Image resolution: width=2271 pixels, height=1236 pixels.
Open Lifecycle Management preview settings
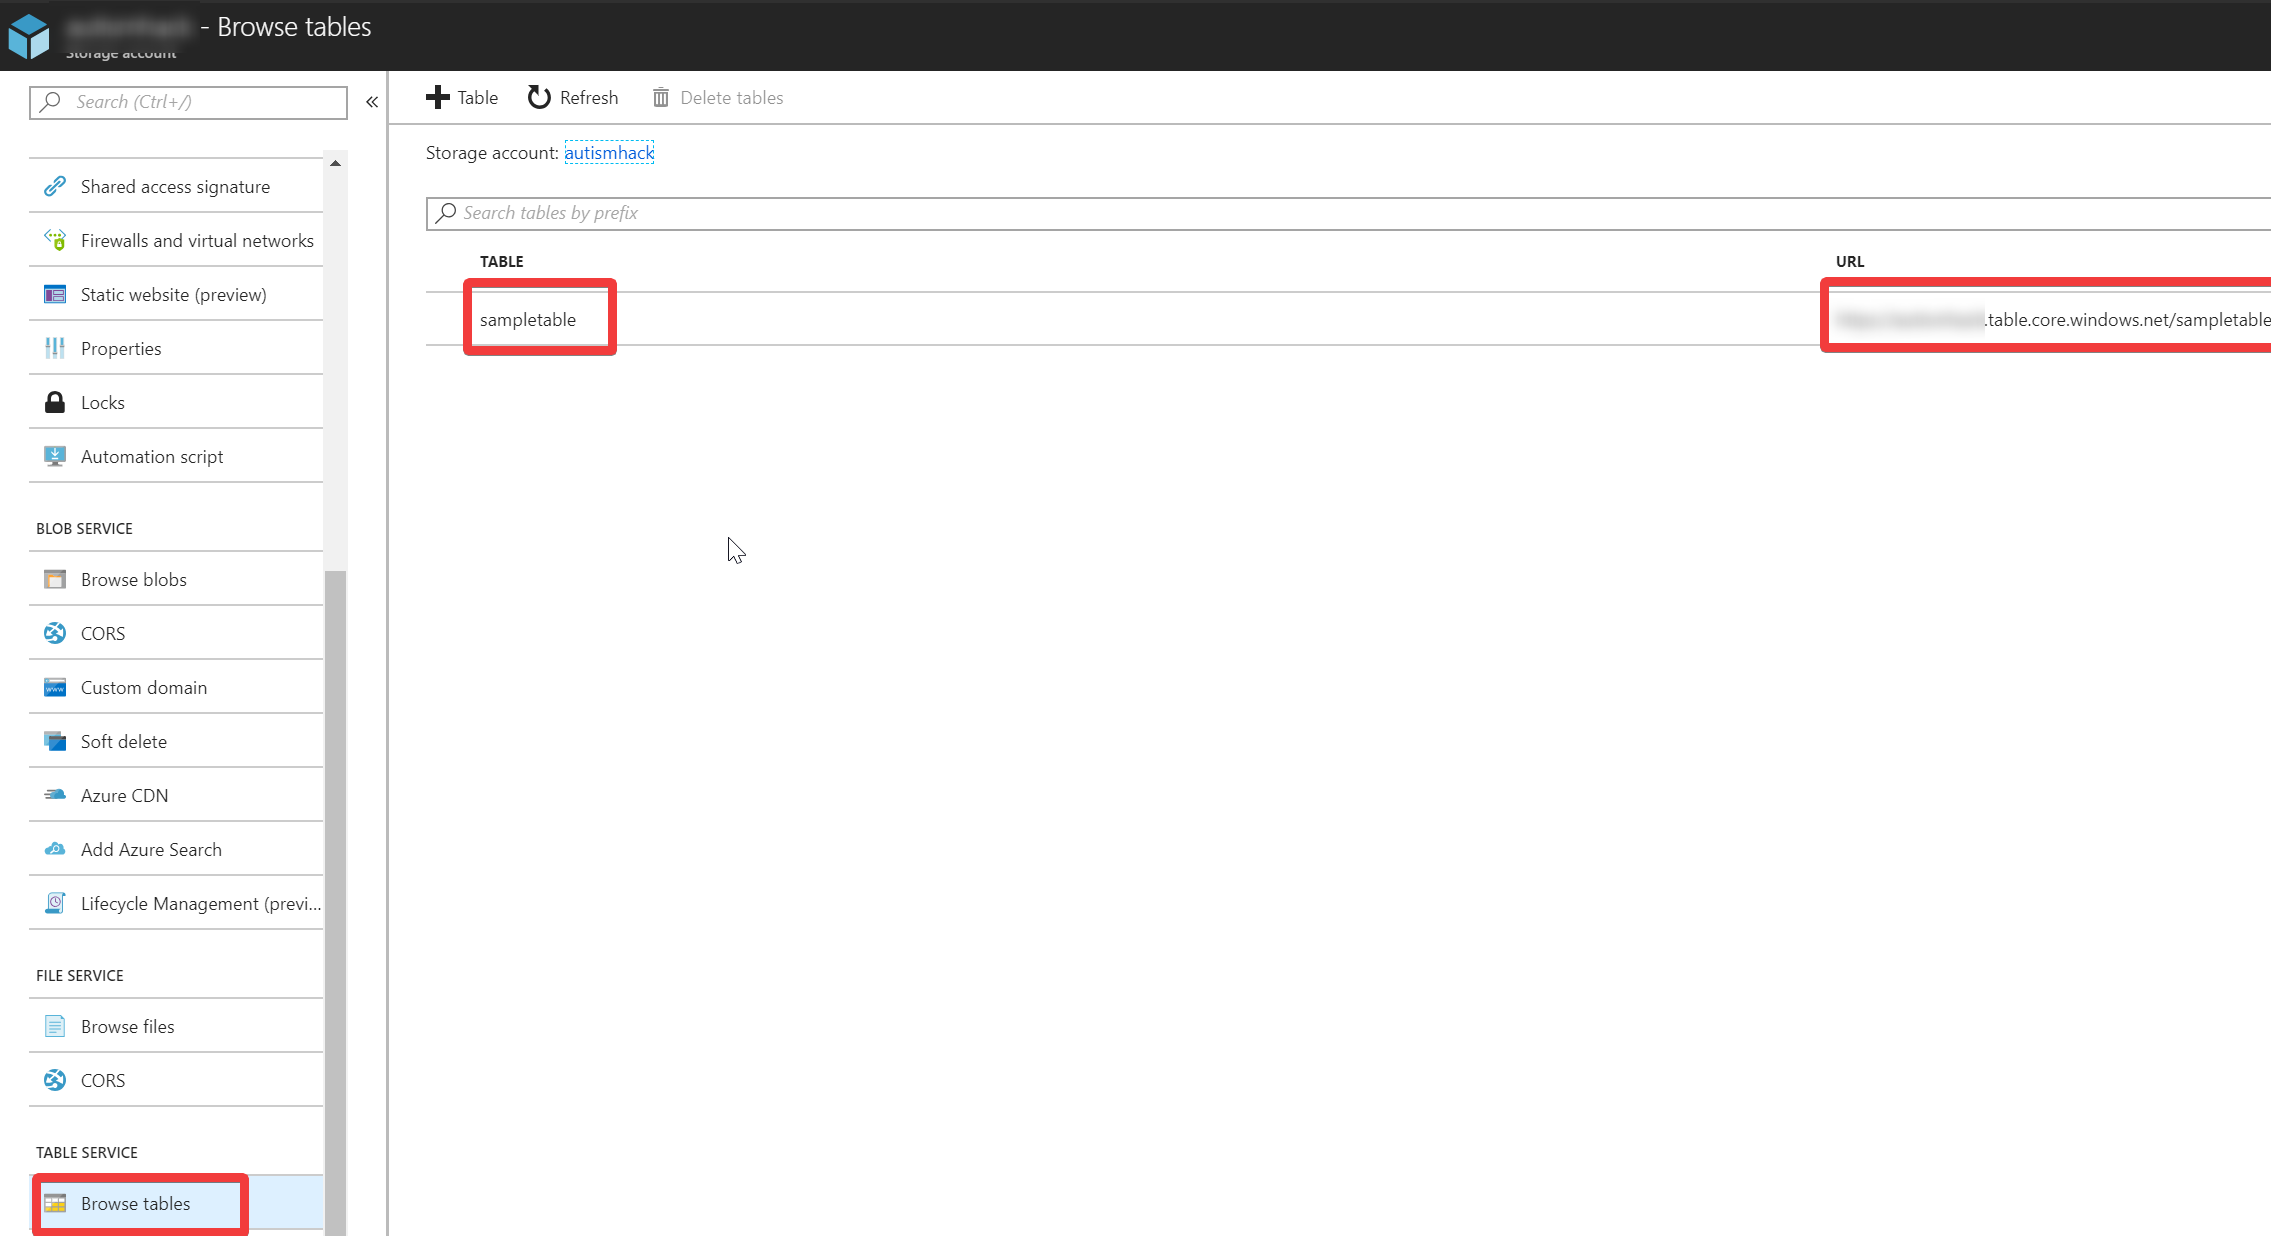pyautogui.click(x=199, y=903)
